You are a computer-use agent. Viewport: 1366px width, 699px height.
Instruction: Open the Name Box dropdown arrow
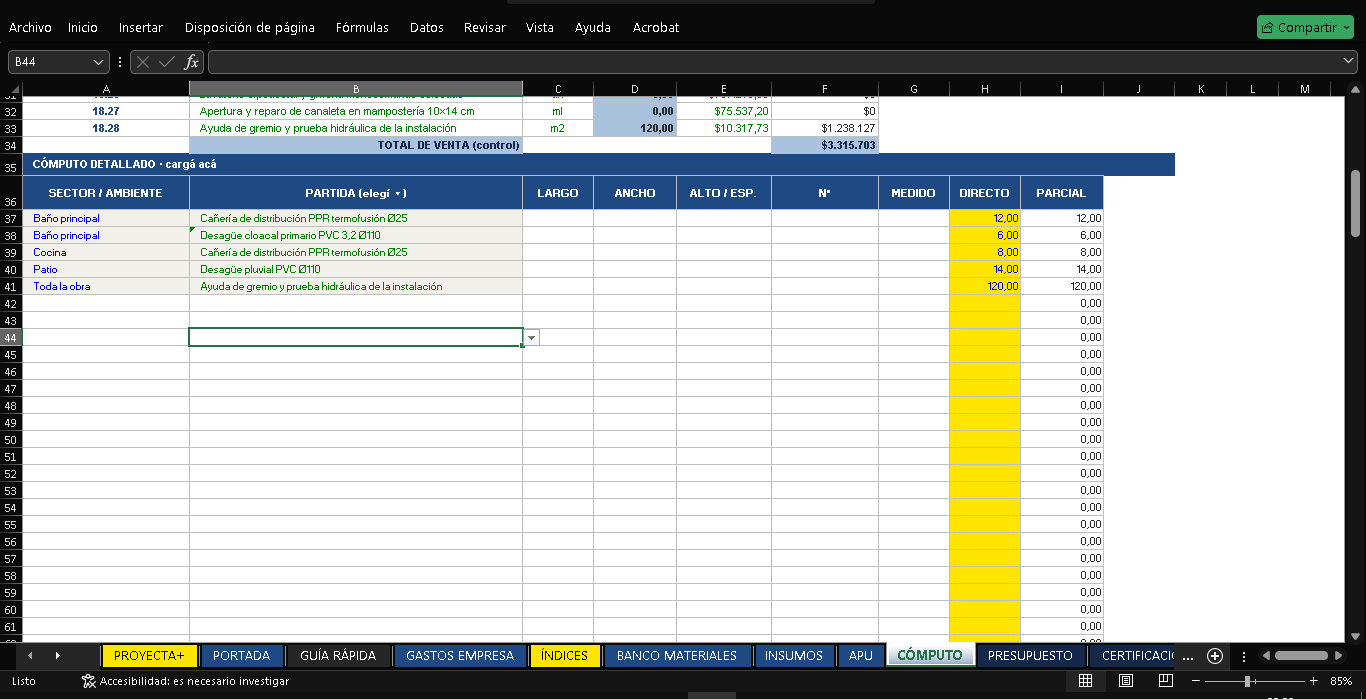pos(99,62)
